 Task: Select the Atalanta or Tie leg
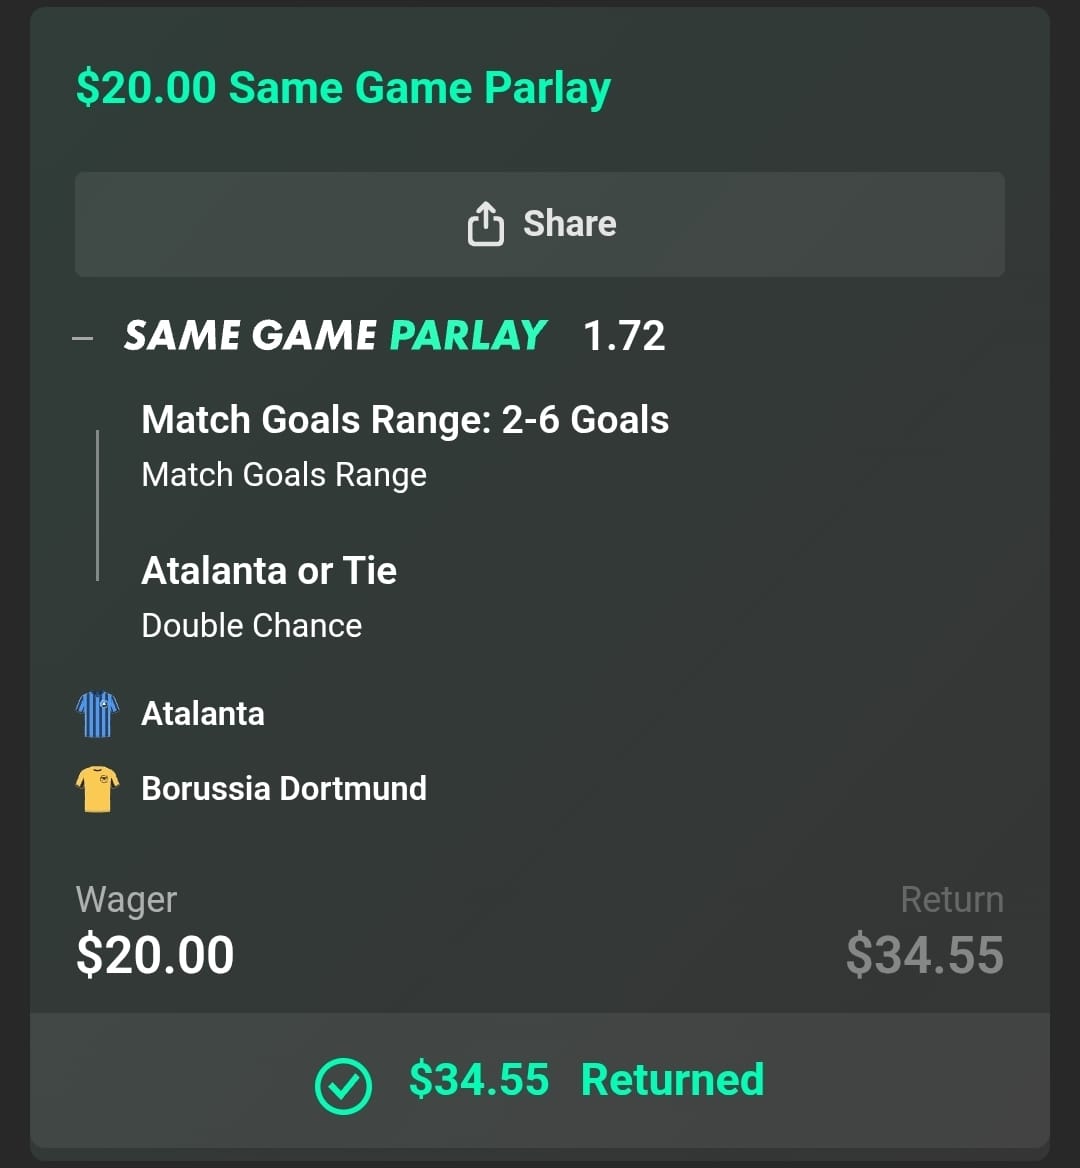point(269,571)
